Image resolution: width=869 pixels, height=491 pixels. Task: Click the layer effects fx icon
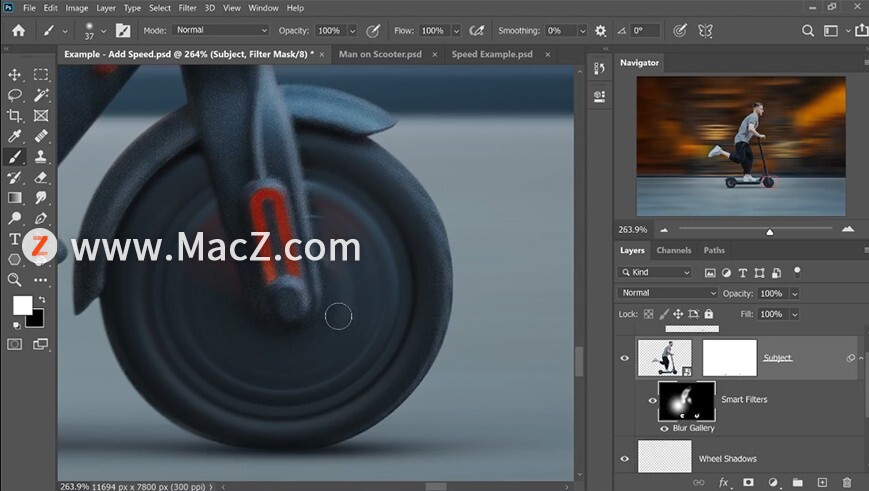tap(724, 482)
